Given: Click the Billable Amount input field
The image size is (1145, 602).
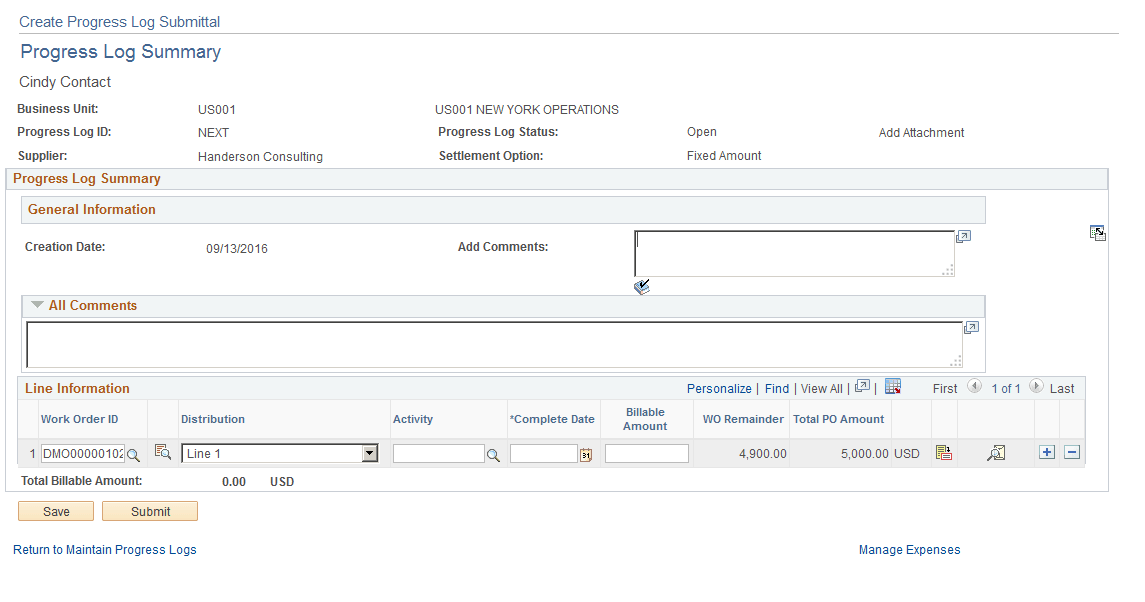Looking at the screenshot, I should coord(646,454).
